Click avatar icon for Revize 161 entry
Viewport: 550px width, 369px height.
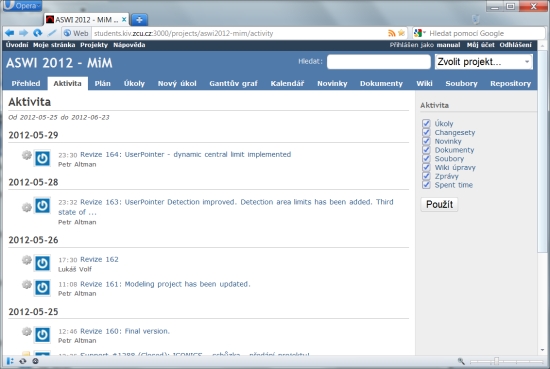coord(42,288)
